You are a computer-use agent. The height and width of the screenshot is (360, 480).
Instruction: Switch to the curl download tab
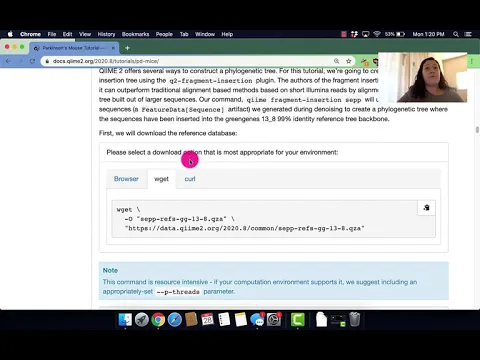click(190, 179)
